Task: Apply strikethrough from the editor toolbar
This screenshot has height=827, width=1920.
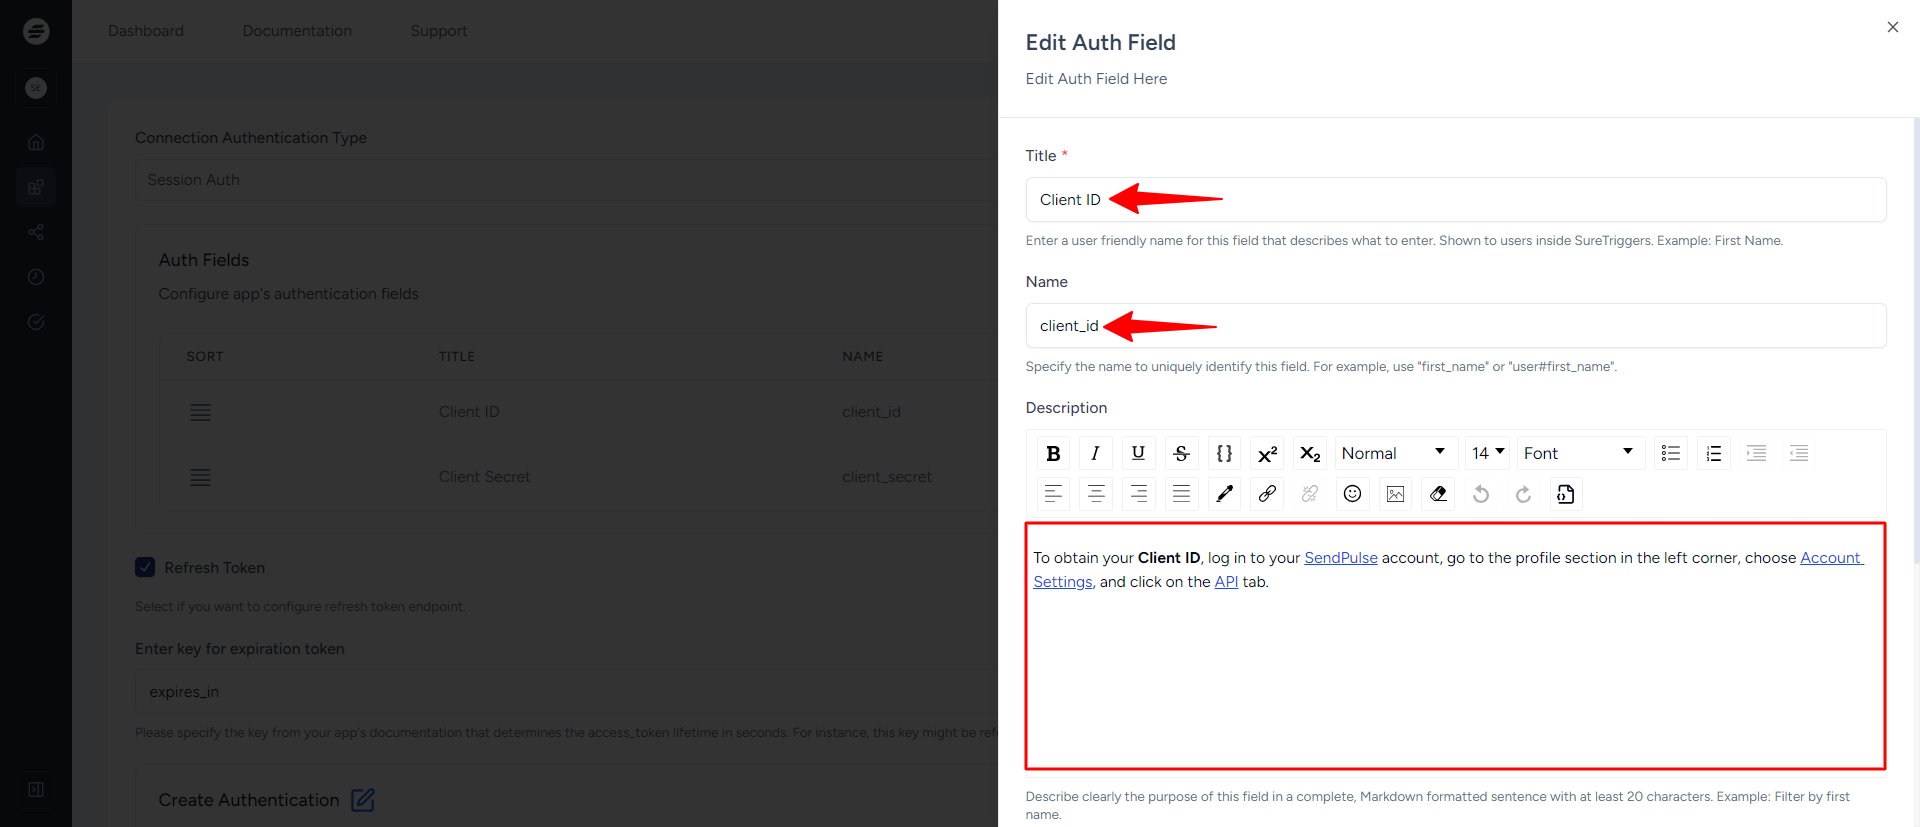Action: pos(1181,453)
